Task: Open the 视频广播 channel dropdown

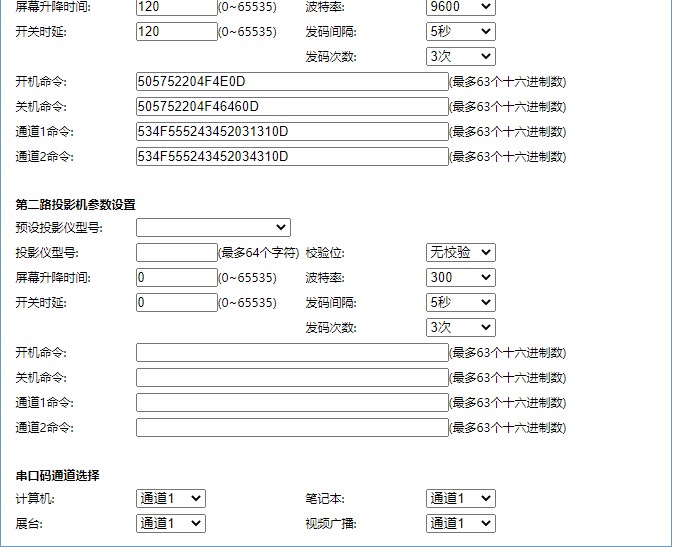Action: coord(460,523)
